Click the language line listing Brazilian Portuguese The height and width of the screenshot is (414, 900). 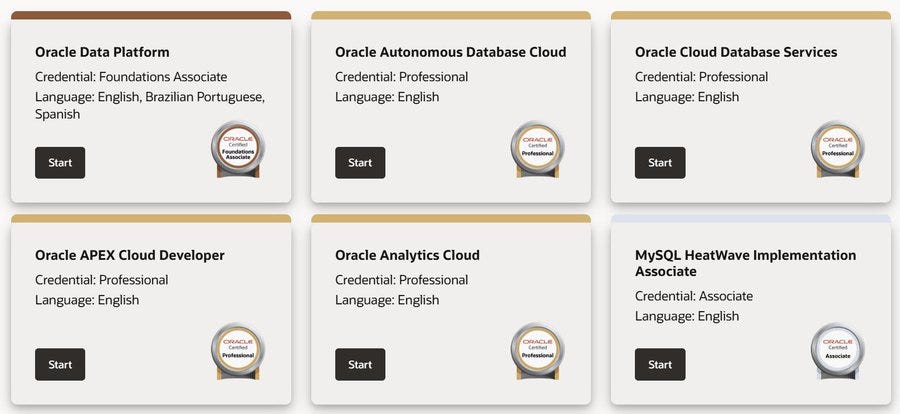pos(150,106)
